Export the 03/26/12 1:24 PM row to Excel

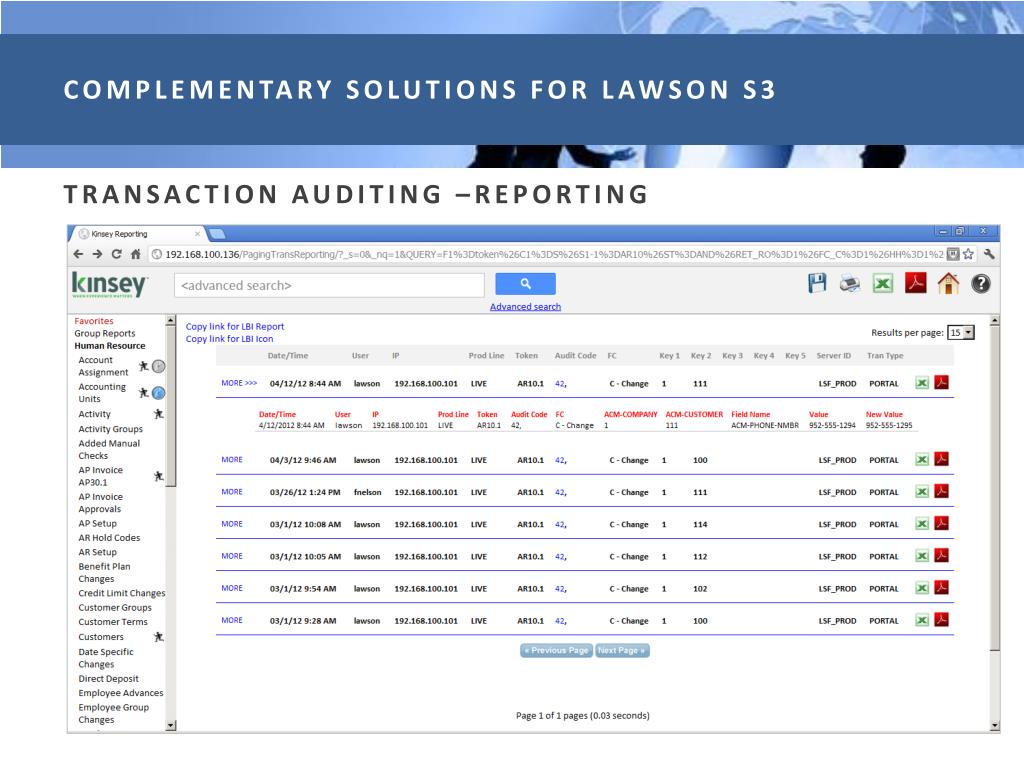pyautogui.click(x=921, y=492)
